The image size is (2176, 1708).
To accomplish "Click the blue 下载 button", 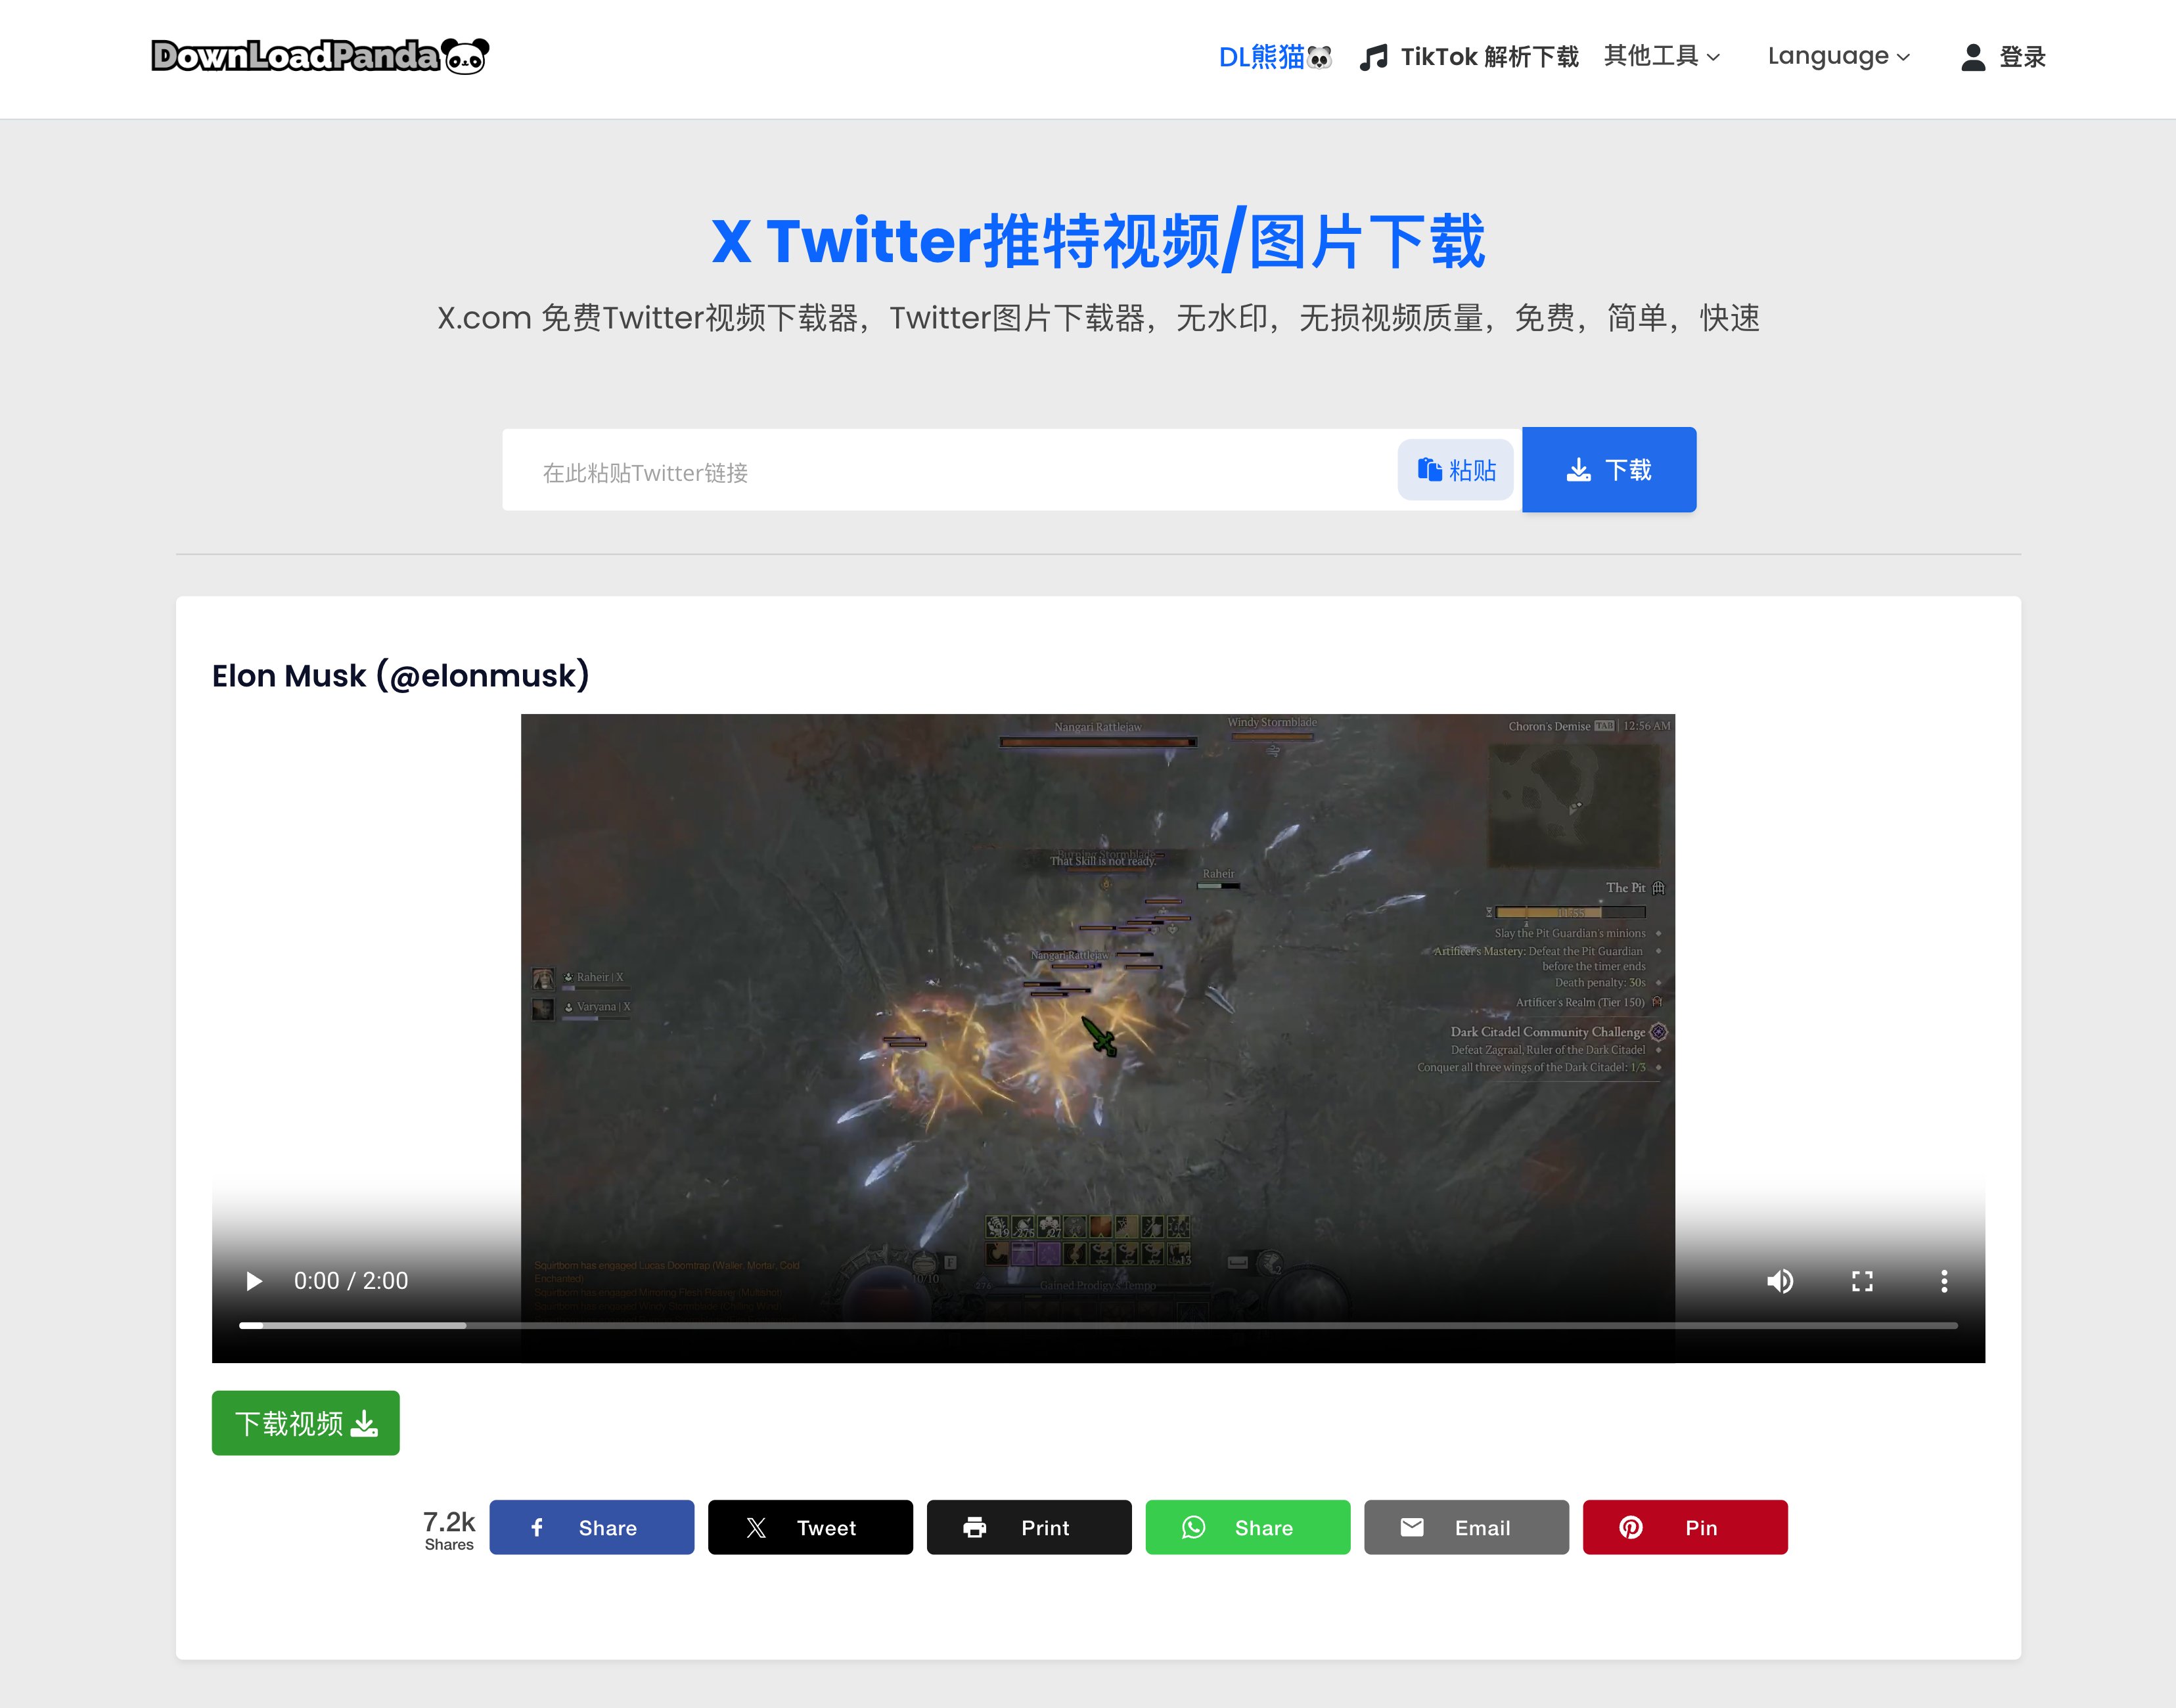I will (x=1609, y=470).
